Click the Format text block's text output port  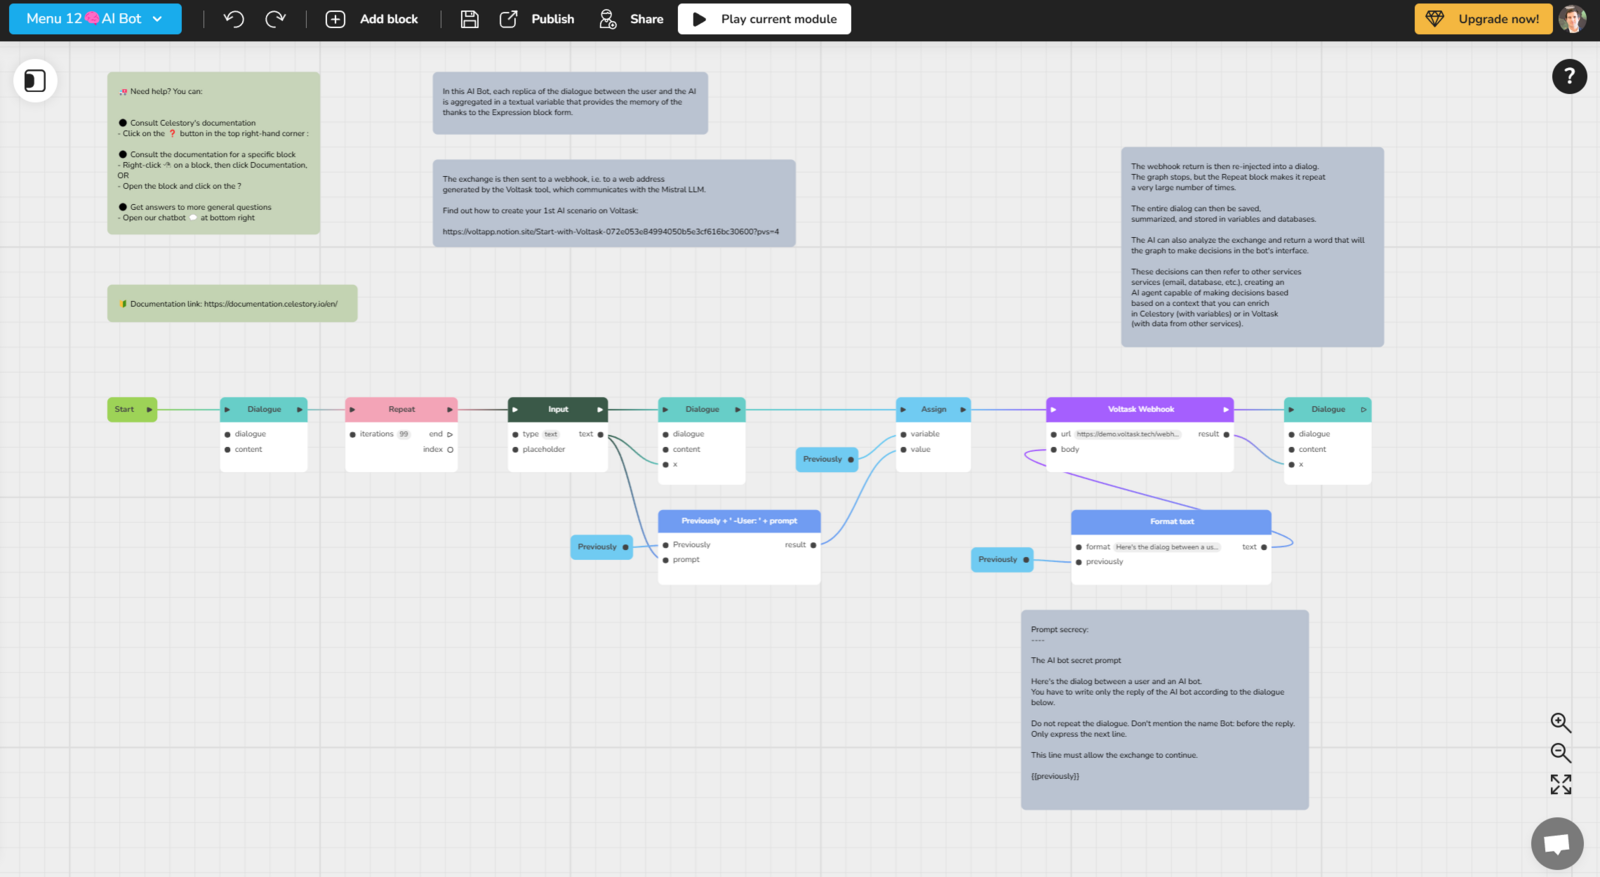coord(1264,547)
